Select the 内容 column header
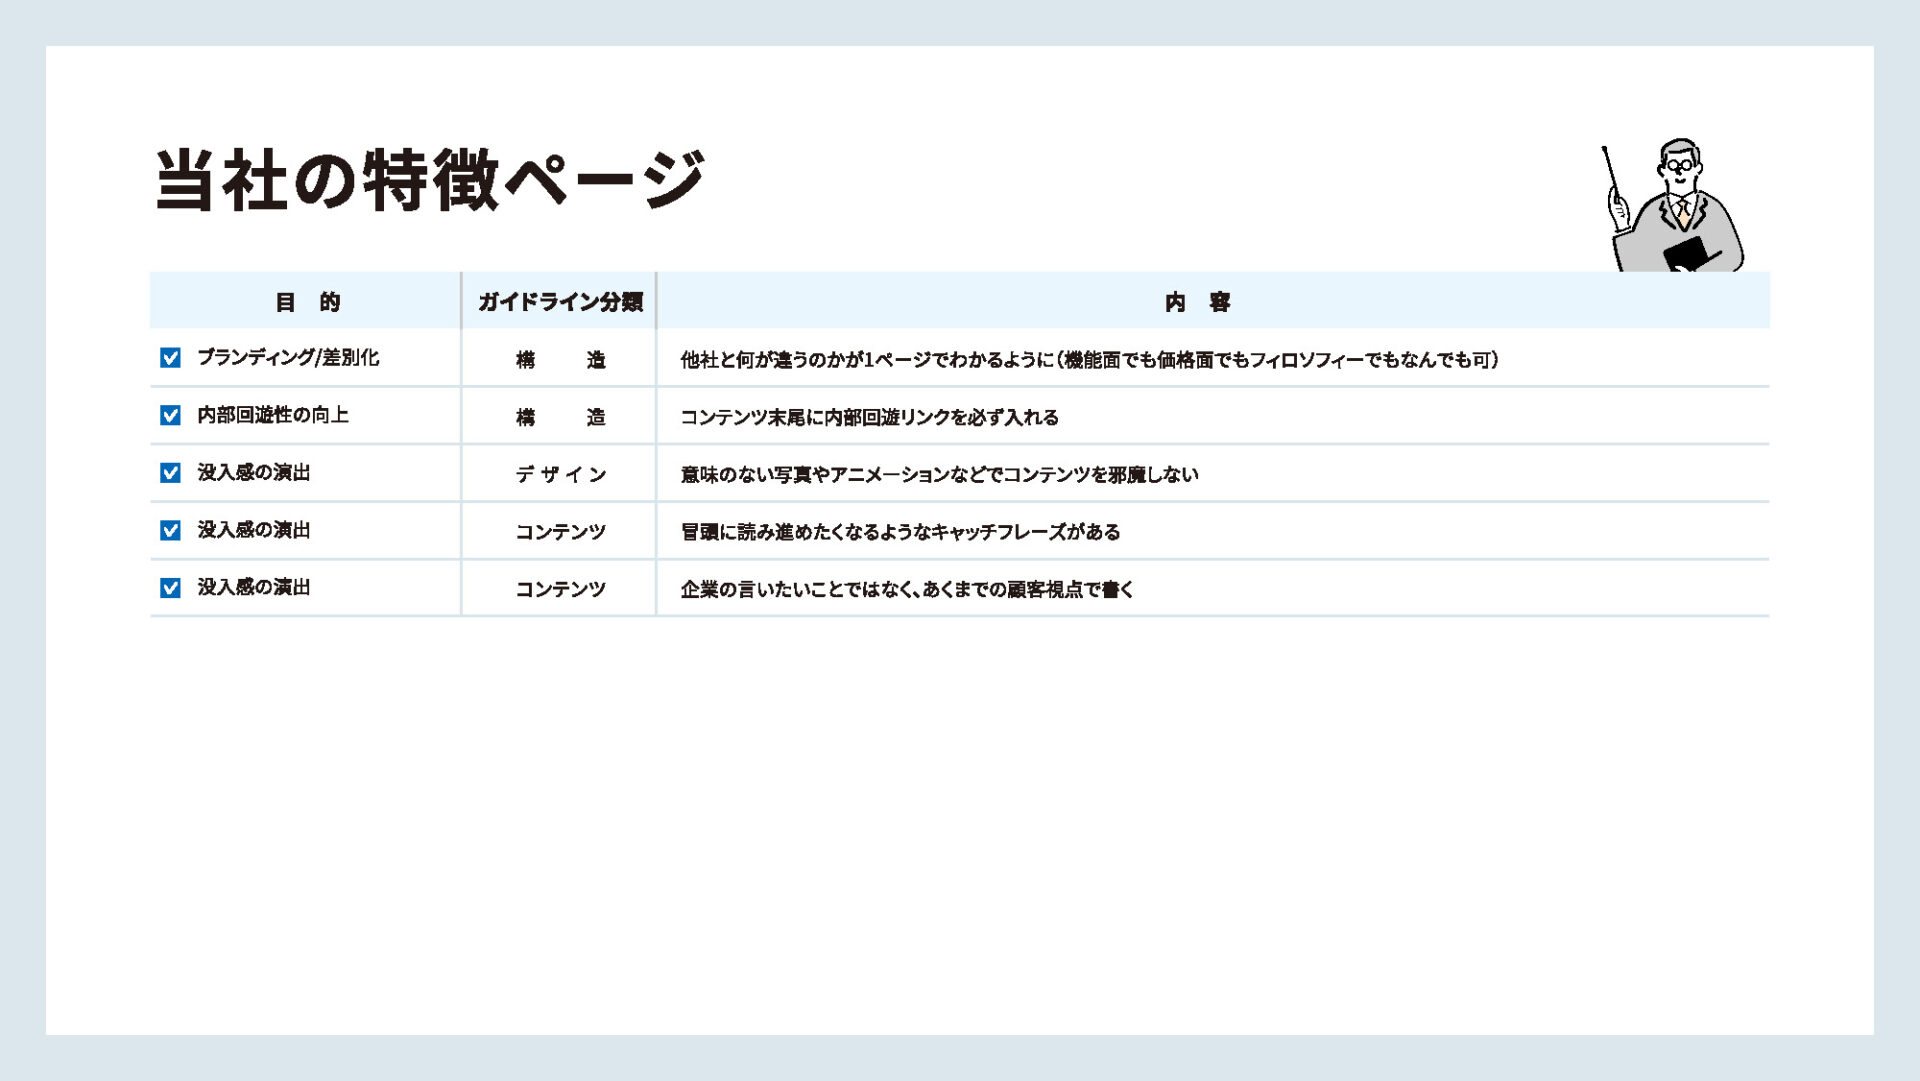 coord(1197,302)
